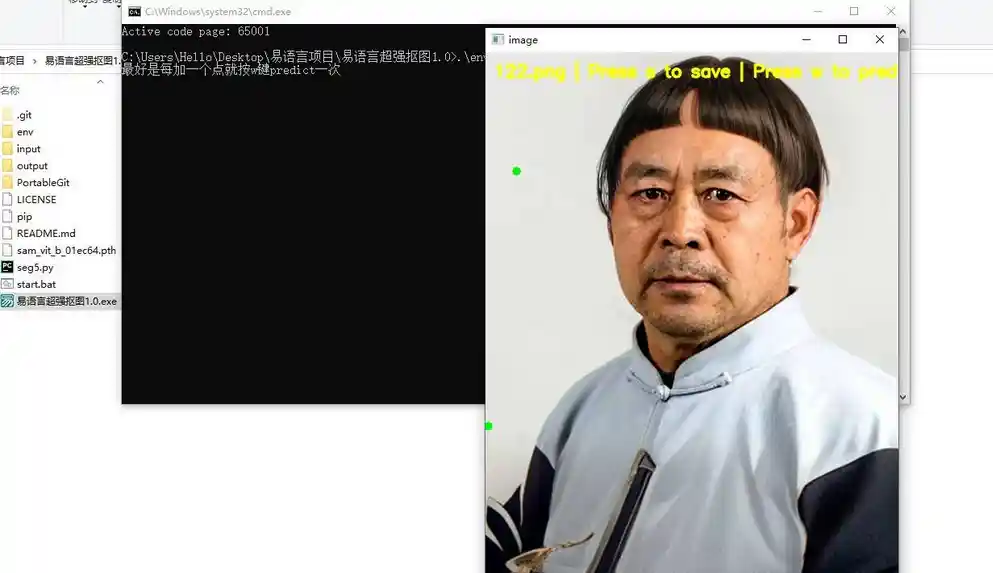Click the 易语言超强抠图 breadcrumb path segment
The height and width of the screenshot is (573, 993).
(x=80, y=61)
